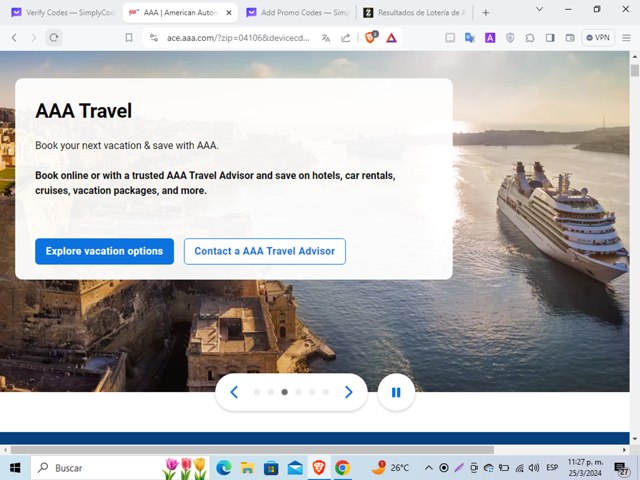Add a new tab with plus button

pyautogui.click(x=486, y=13)
